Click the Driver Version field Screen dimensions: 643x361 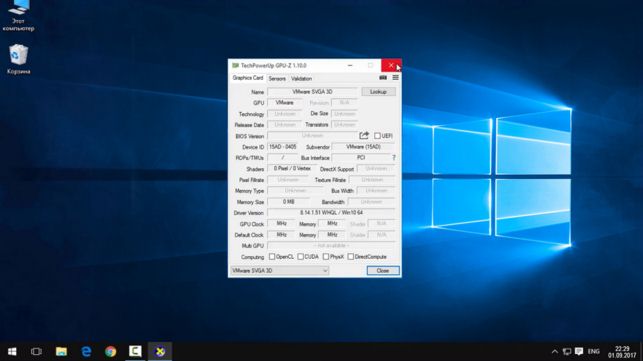tap(331, 213)
